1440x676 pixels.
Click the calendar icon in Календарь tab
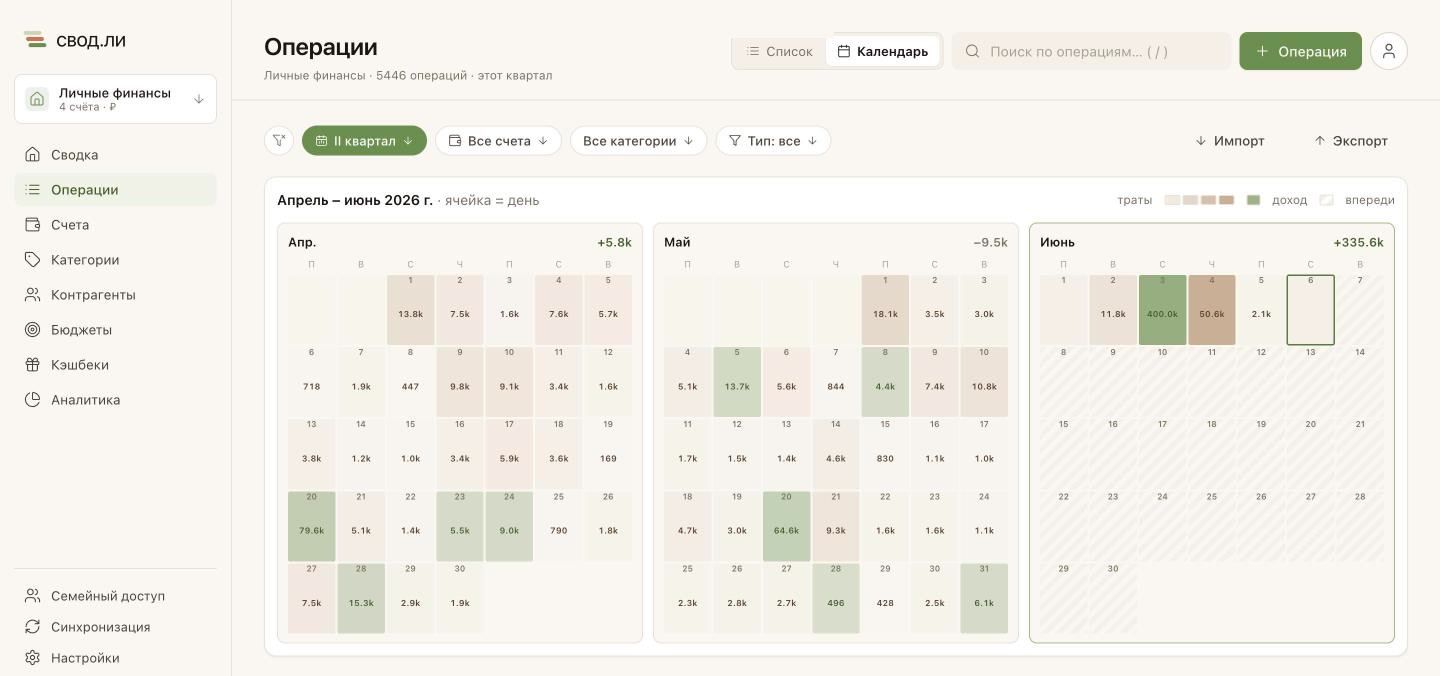(844, 51)
